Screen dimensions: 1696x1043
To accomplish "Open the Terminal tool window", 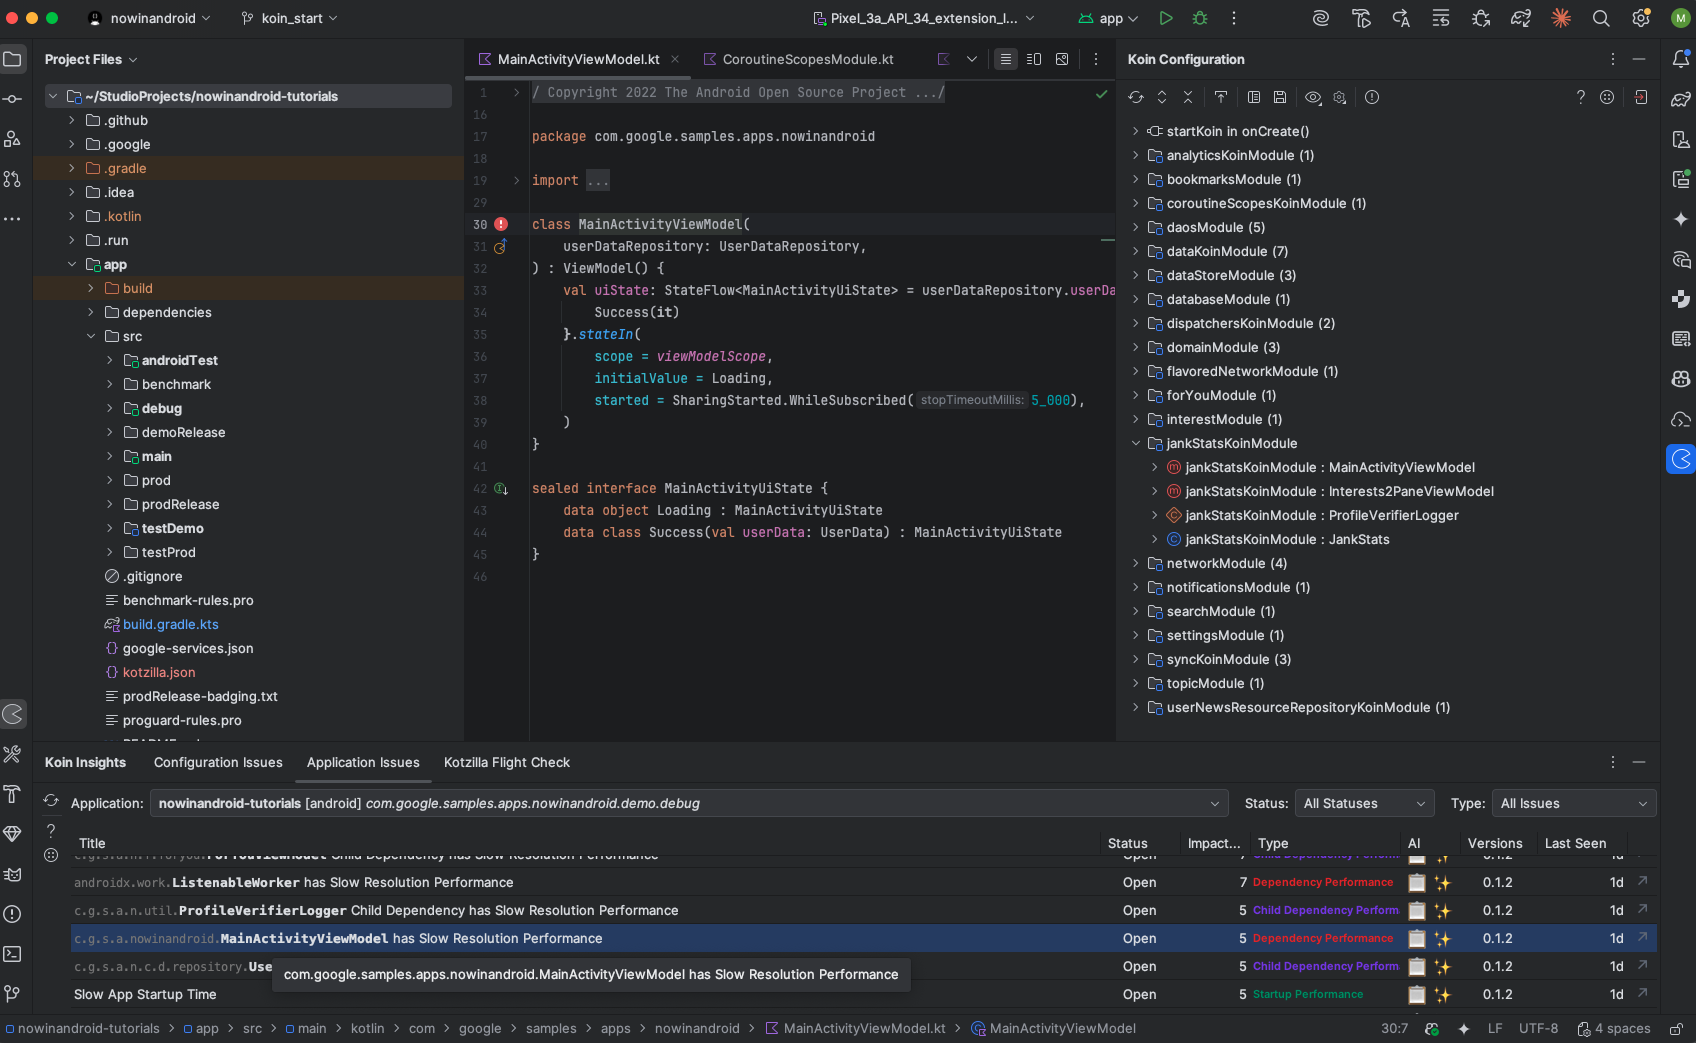I will (x=12, y=954).
